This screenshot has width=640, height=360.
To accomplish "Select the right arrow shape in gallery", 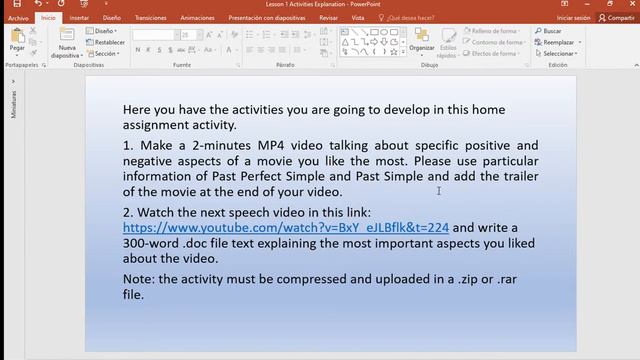I will point(374,42).
